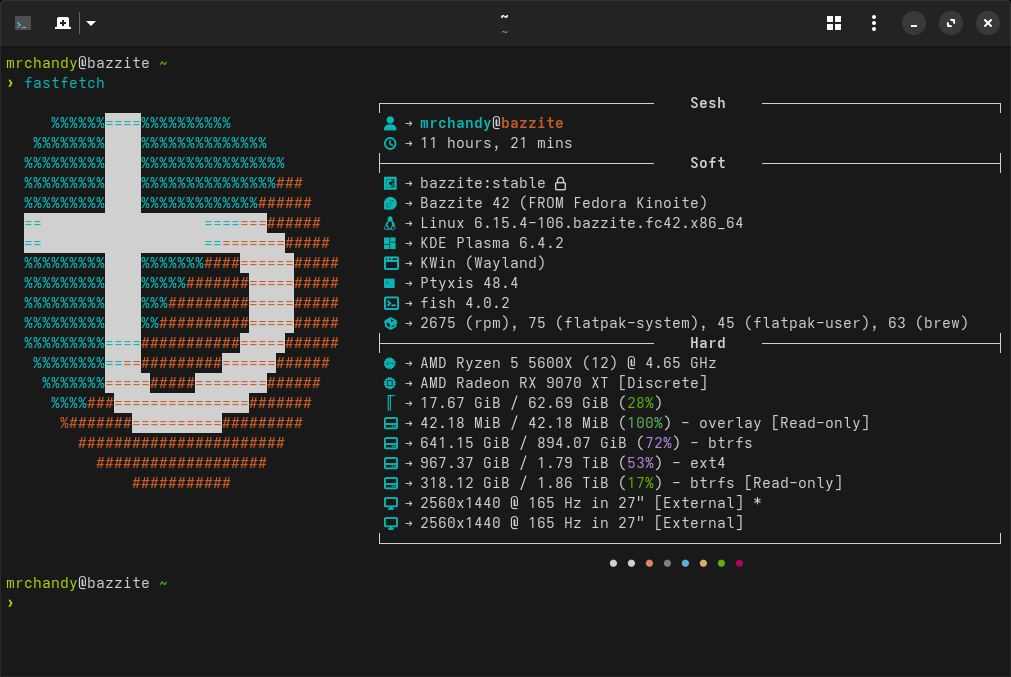Screen dimensions: 1011x677
Task: Show the tab overview grid
Action: pos(834,23)
